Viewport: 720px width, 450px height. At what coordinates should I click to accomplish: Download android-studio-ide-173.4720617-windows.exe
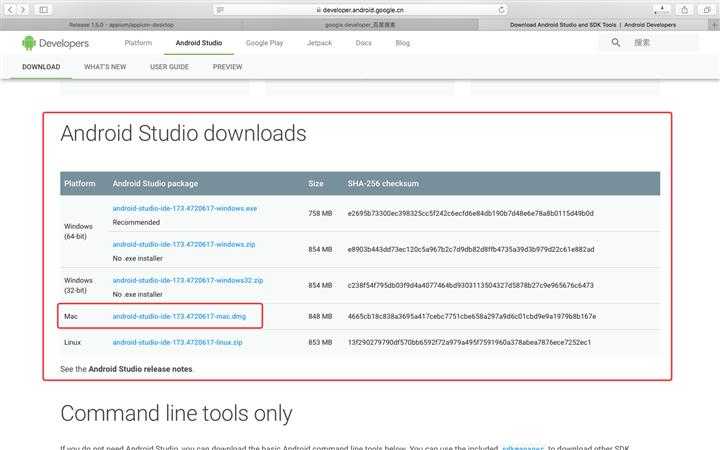click(x=185, y=208)
